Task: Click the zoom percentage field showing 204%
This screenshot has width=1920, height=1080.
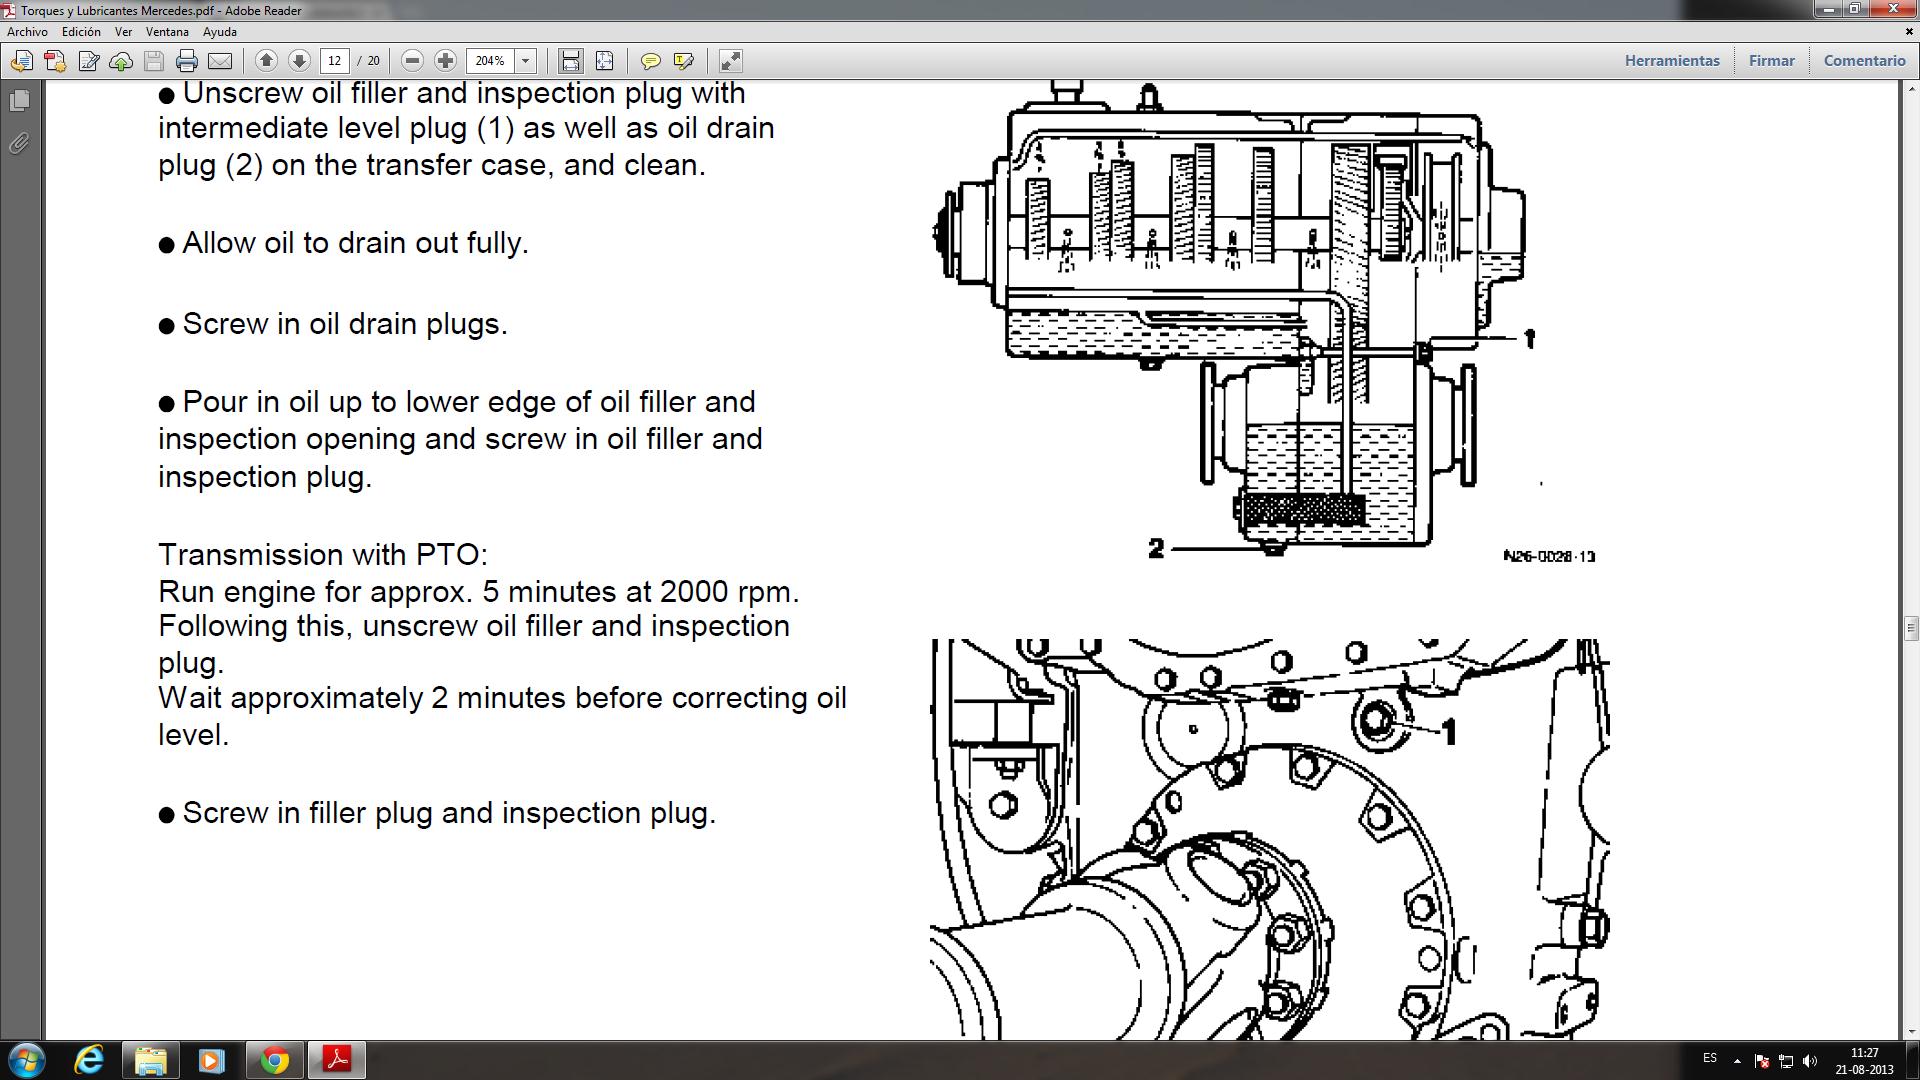Action: tap(490, 61)
